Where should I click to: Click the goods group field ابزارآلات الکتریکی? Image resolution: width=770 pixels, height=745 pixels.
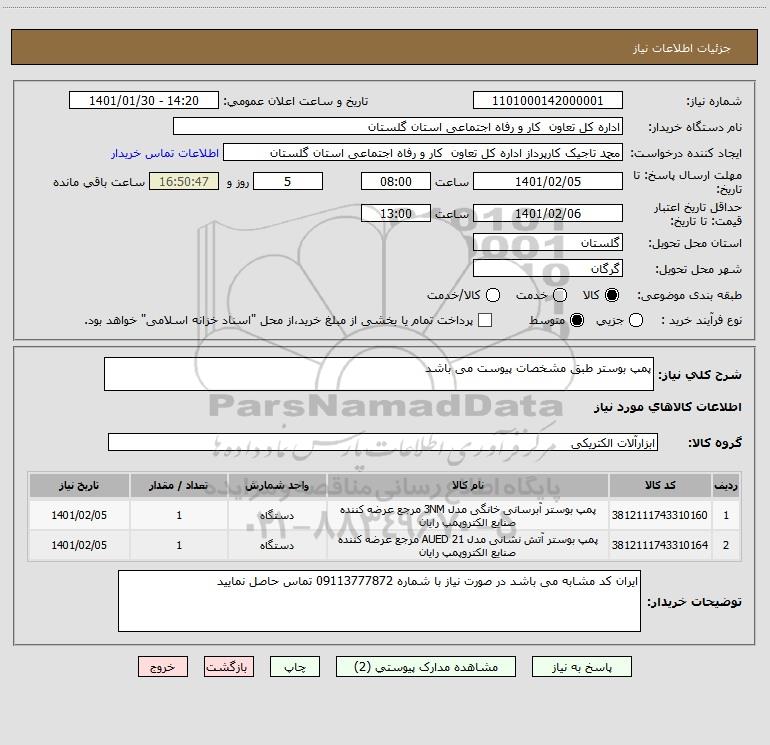tap(383, 442)
